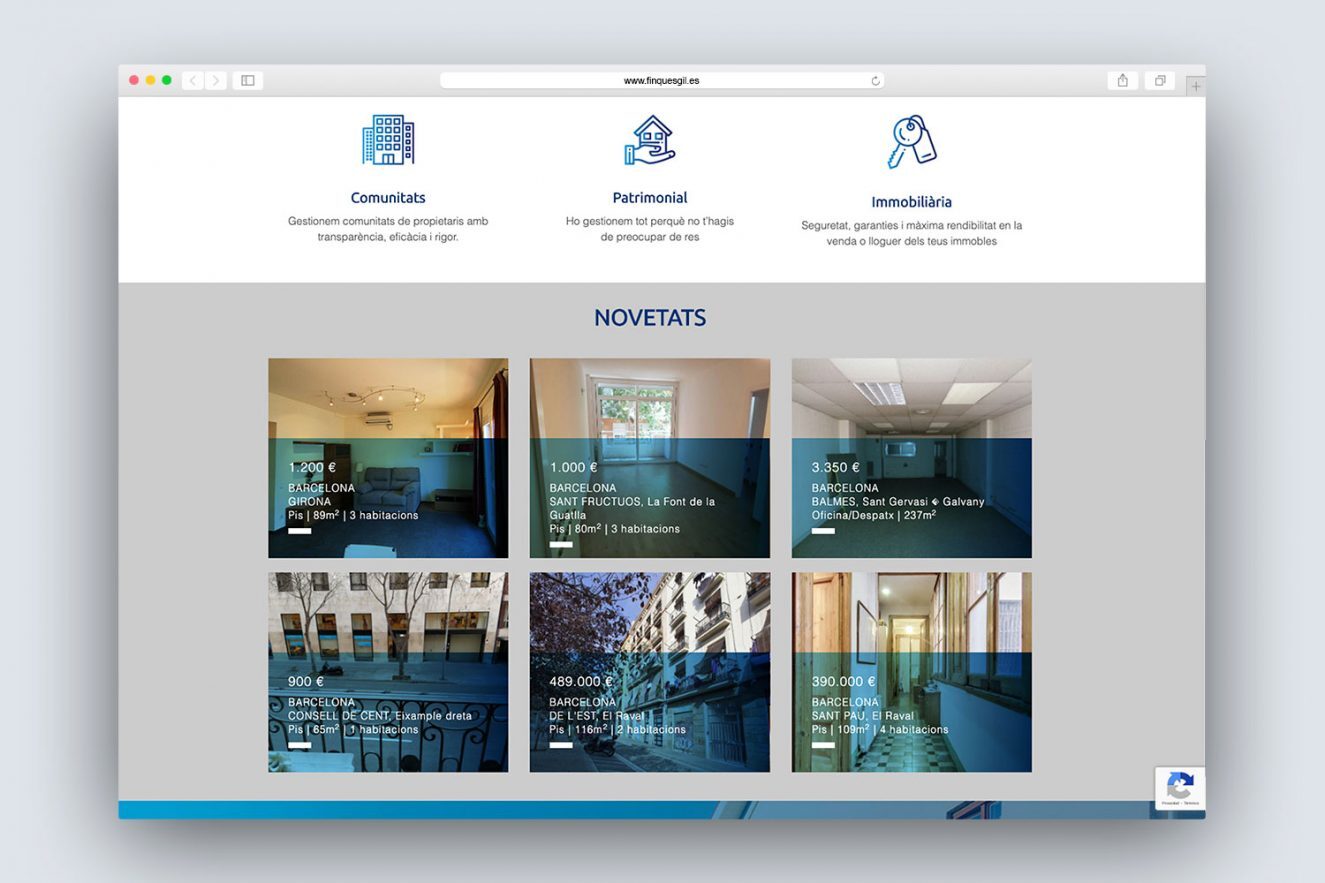Select the Comunitats building icon
The width and height of the screenshot is (1325, 883).
pyautogui.click(x=388, y=140)
